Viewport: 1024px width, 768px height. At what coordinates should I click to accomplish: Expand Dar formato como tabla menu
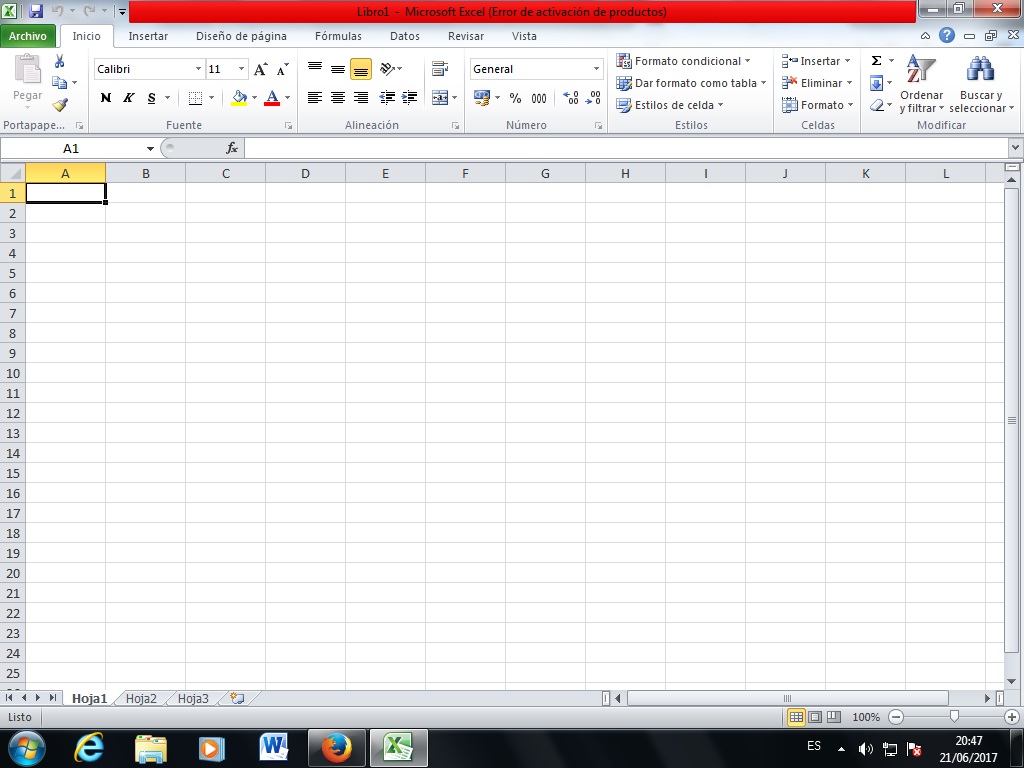tap(691, 83)
